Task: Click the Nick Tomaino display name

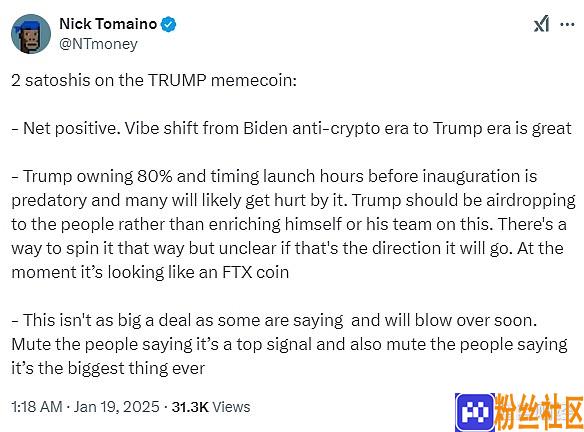Action: (108, 24)
